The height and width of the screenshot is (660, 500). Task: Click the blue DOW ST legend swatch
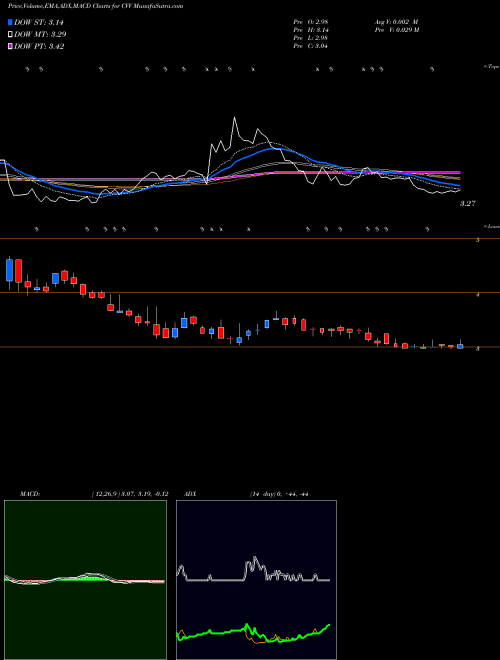coord(10,22)
